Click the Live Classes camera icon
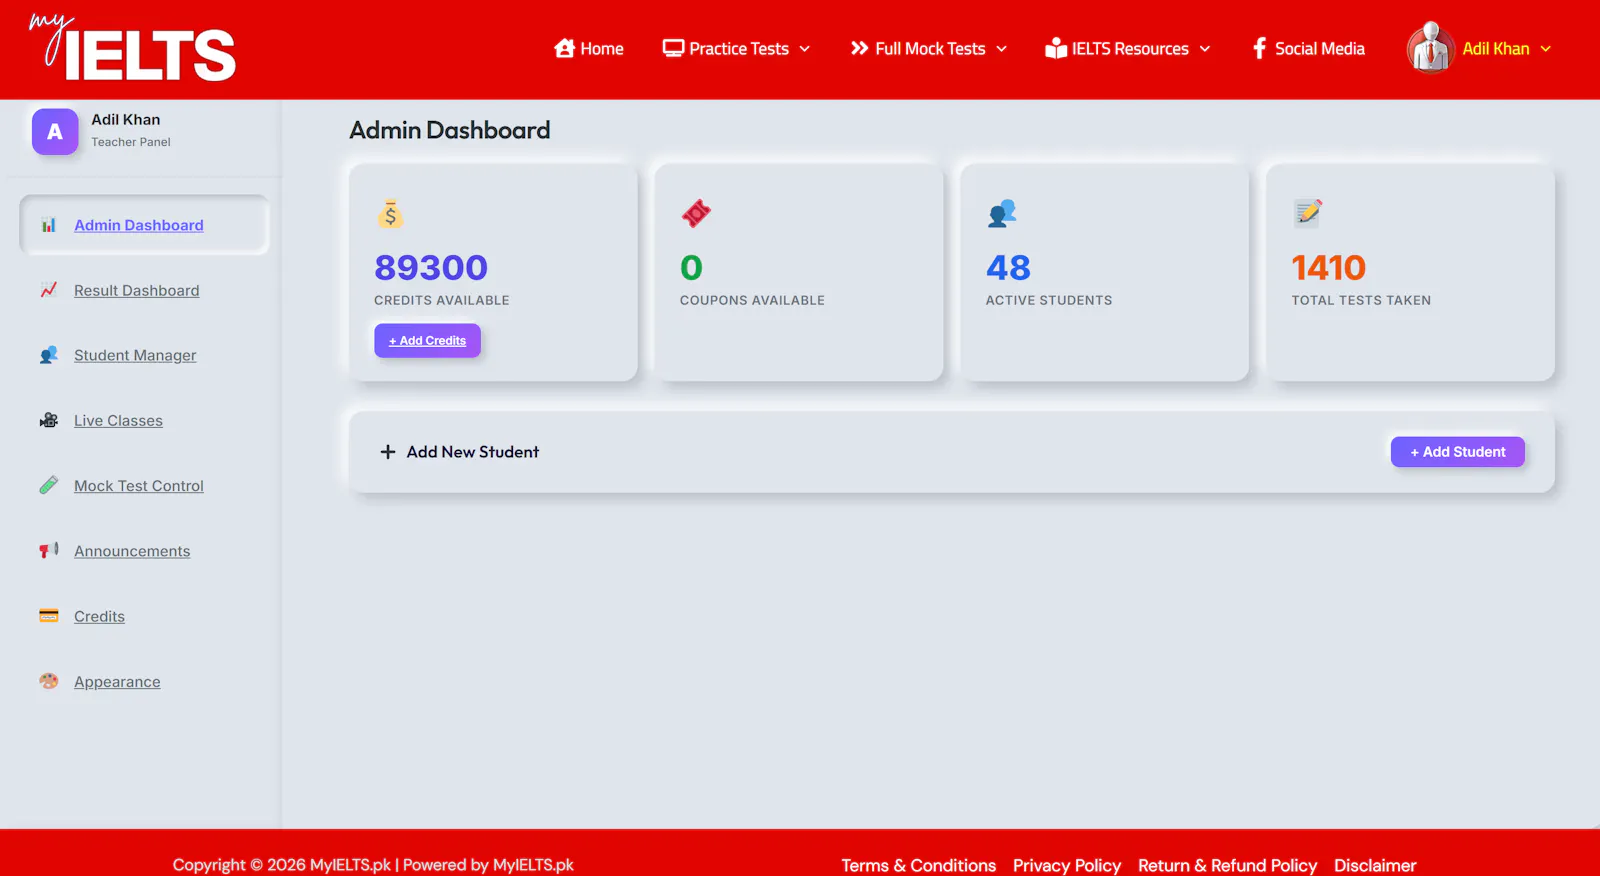This screenshot has height=876, width=1600. (48, 420)
